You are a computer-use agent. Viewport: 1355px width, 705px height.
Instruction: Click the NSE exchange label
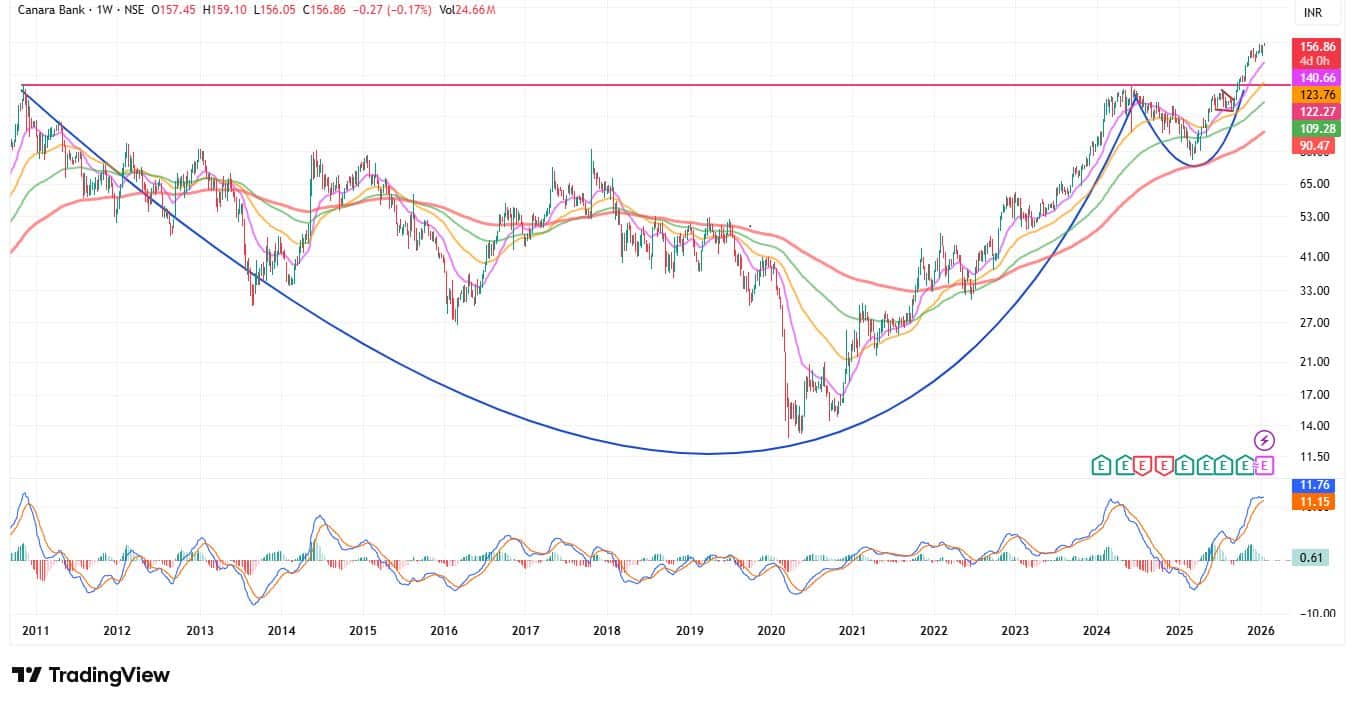[133, 10]
